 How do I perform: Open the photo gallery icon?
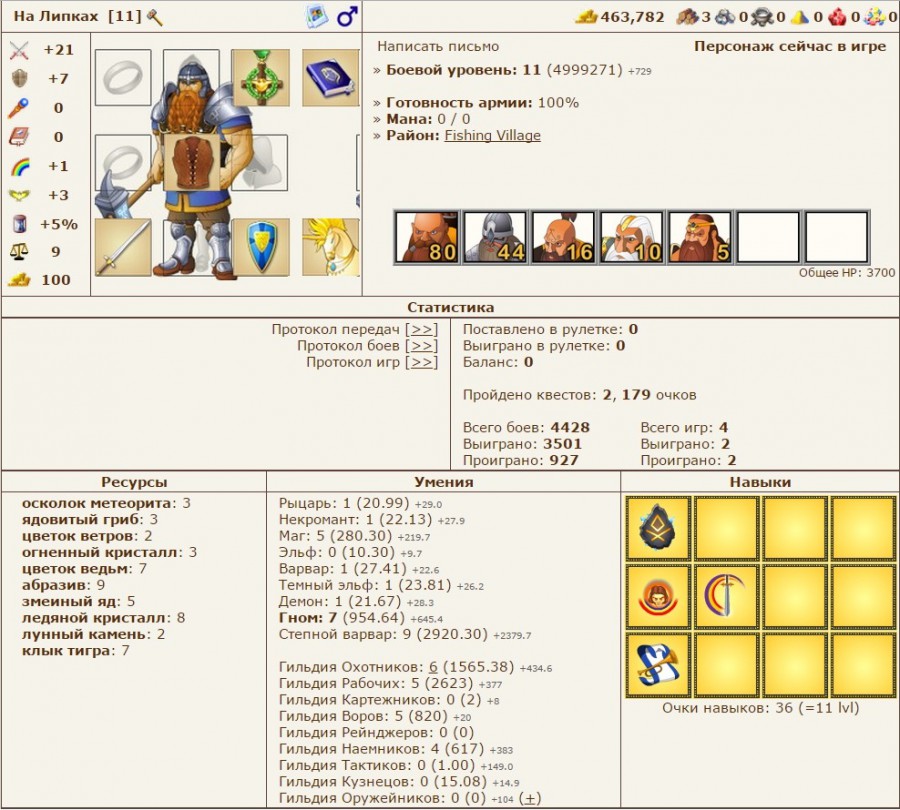[317, 16]
